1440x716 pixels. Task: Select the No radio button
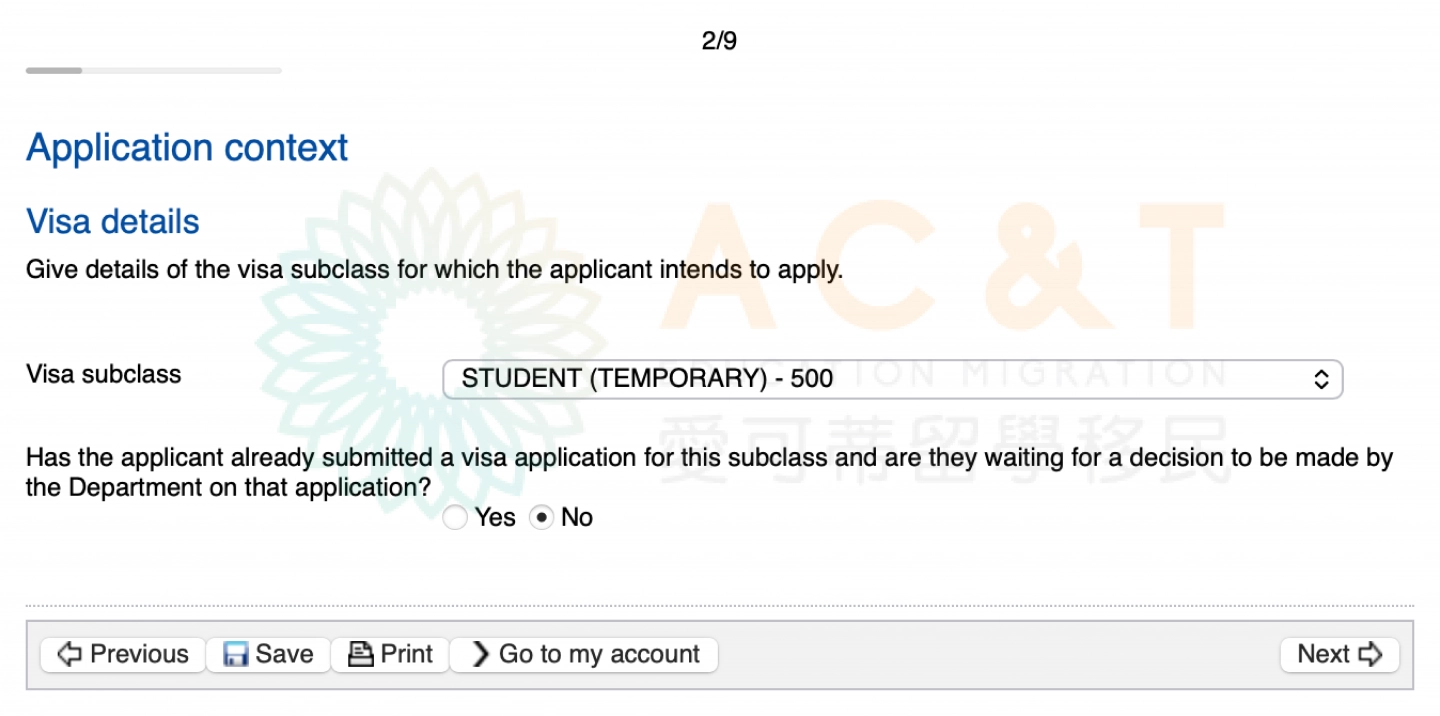[x=541, y=517]
